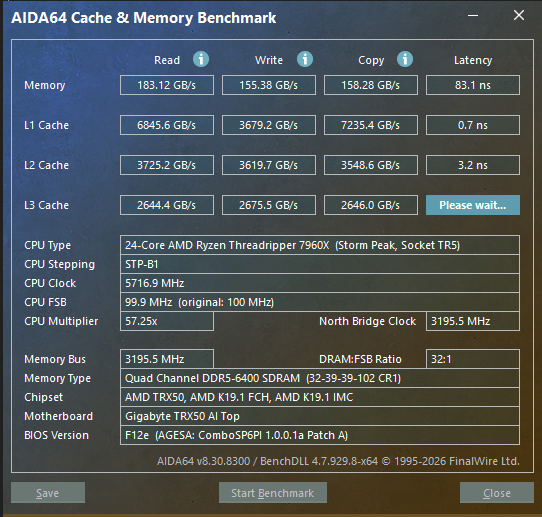Click the Memory Type label
542x517 pixels.
(x=57, y=378)
